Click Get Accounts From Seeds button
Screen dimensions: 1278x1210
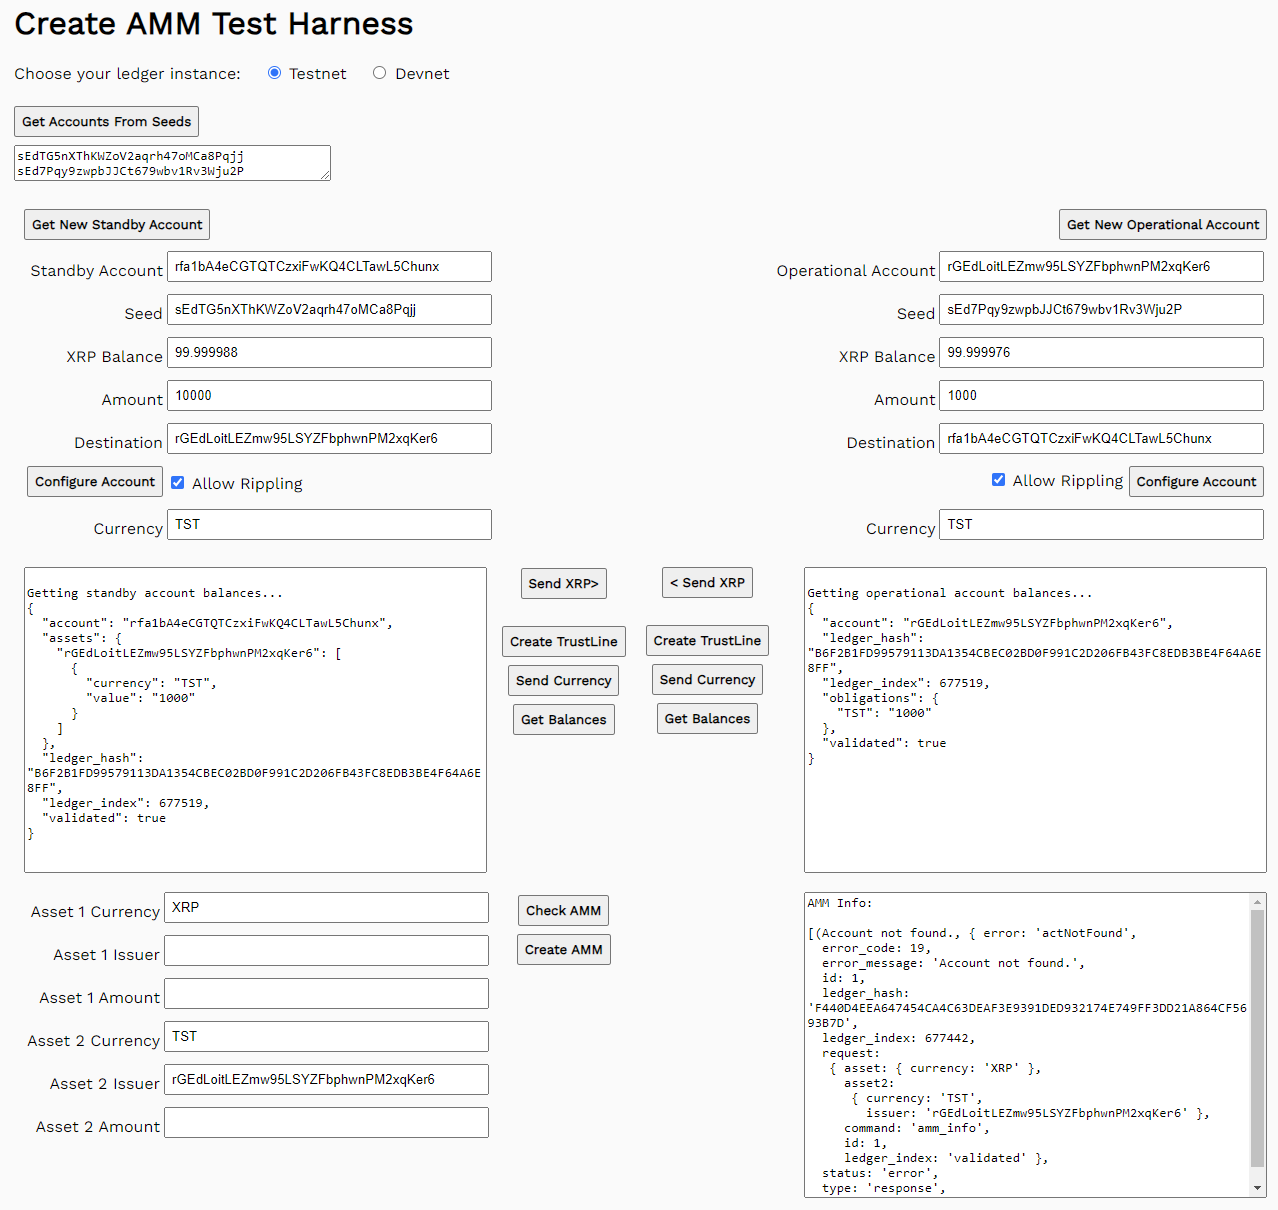[106, 122]
